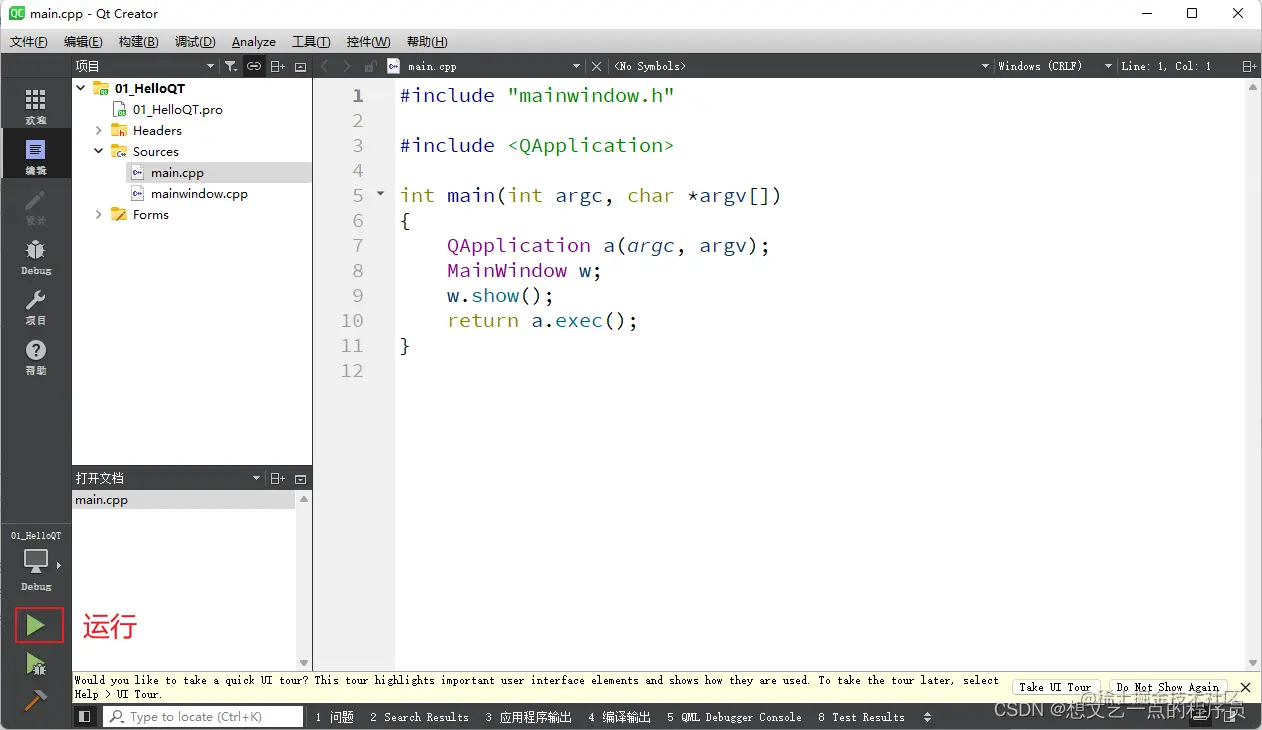Open the 帮助(H) menu

point(427,42)
